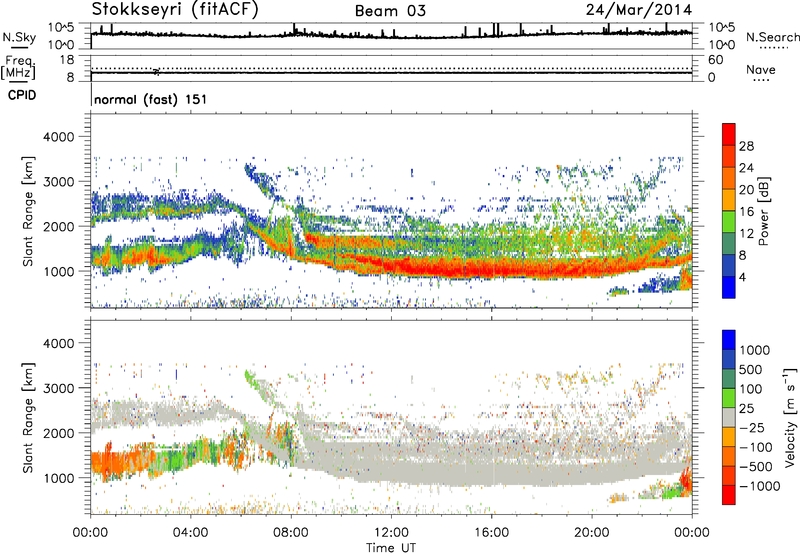Select the light green Velocity colorbar segment near 25

(x=729, y=398)
